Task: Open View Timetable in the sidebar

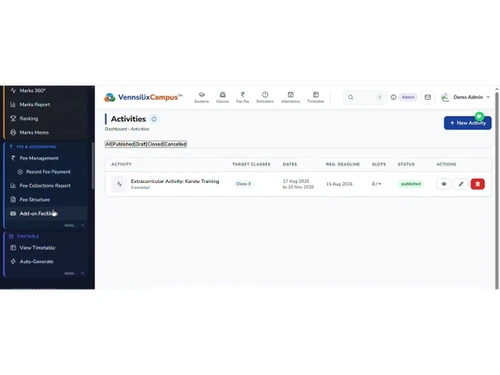Action: point(37,248)
